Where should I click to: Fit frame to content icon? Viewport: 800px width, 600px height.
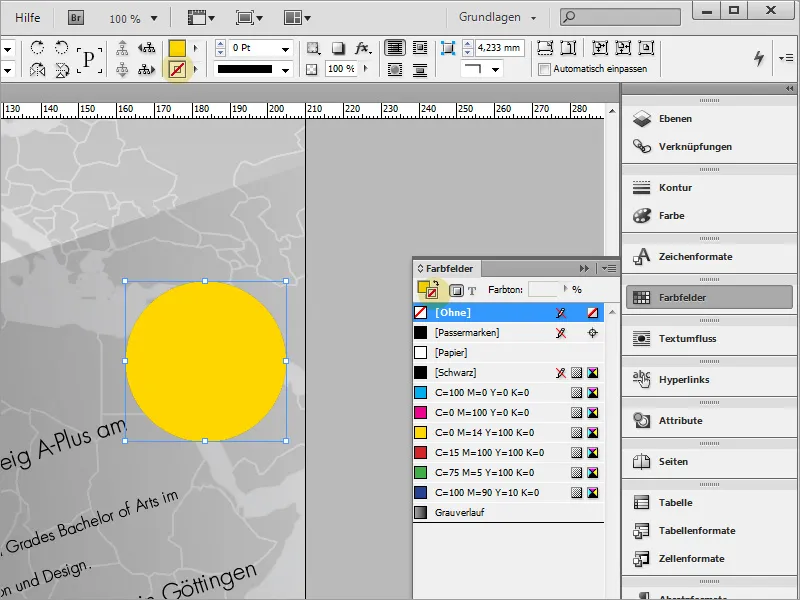click(x=623, y=48)
